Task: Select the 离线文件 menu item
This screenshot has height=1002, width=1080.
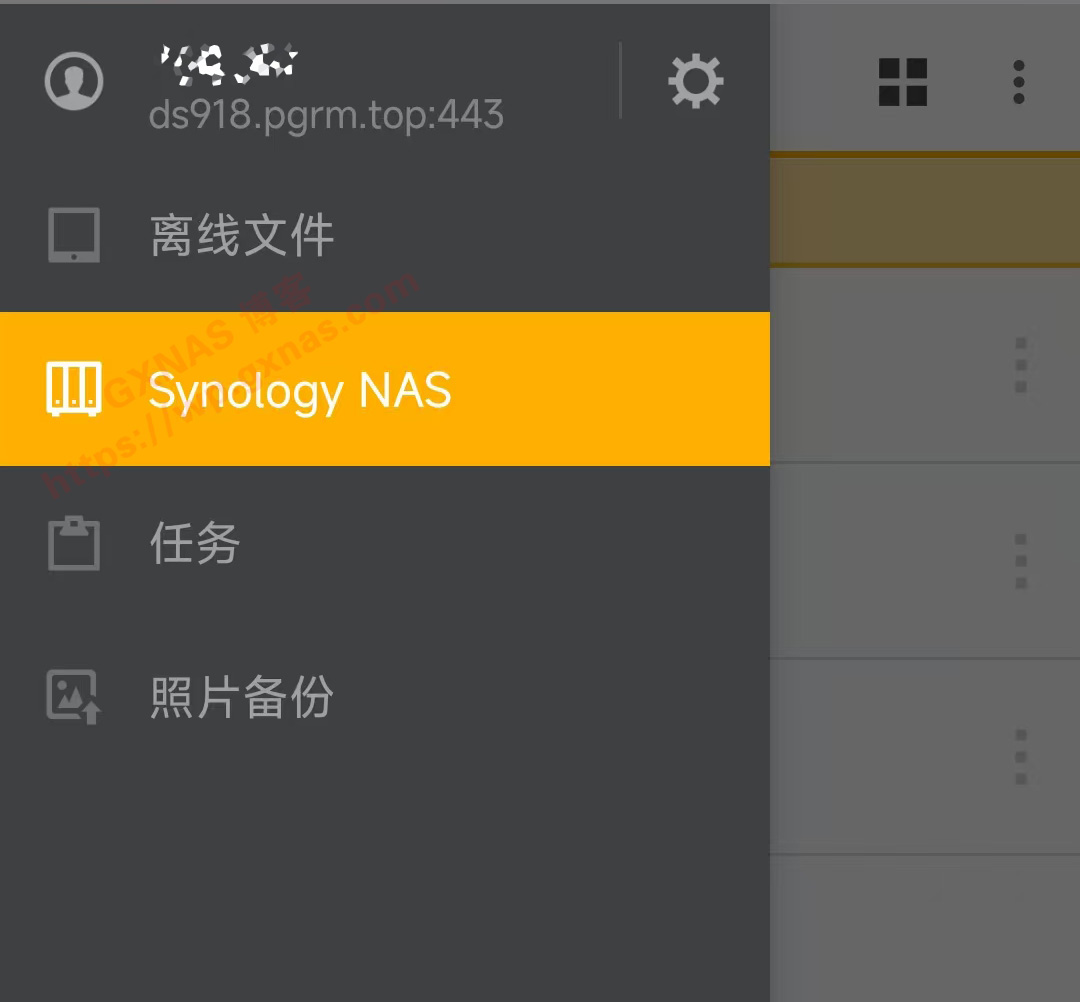Action: coord(385,235)
